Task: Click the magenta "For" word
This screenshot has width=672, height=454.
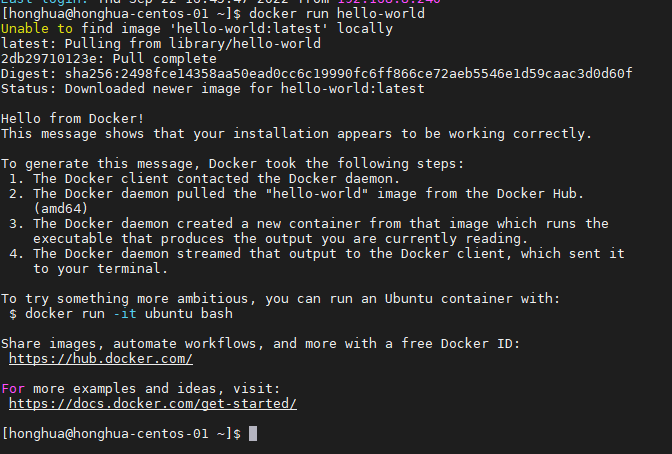Action: (13, 388)
